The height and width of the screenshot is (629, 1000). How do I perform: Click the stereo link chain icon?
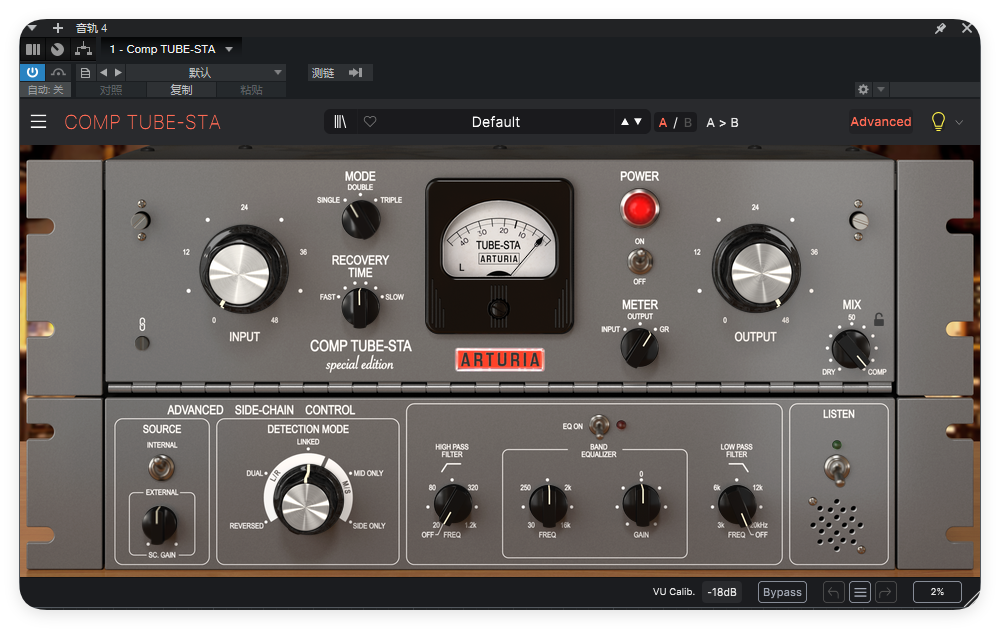tap(142, 324)
